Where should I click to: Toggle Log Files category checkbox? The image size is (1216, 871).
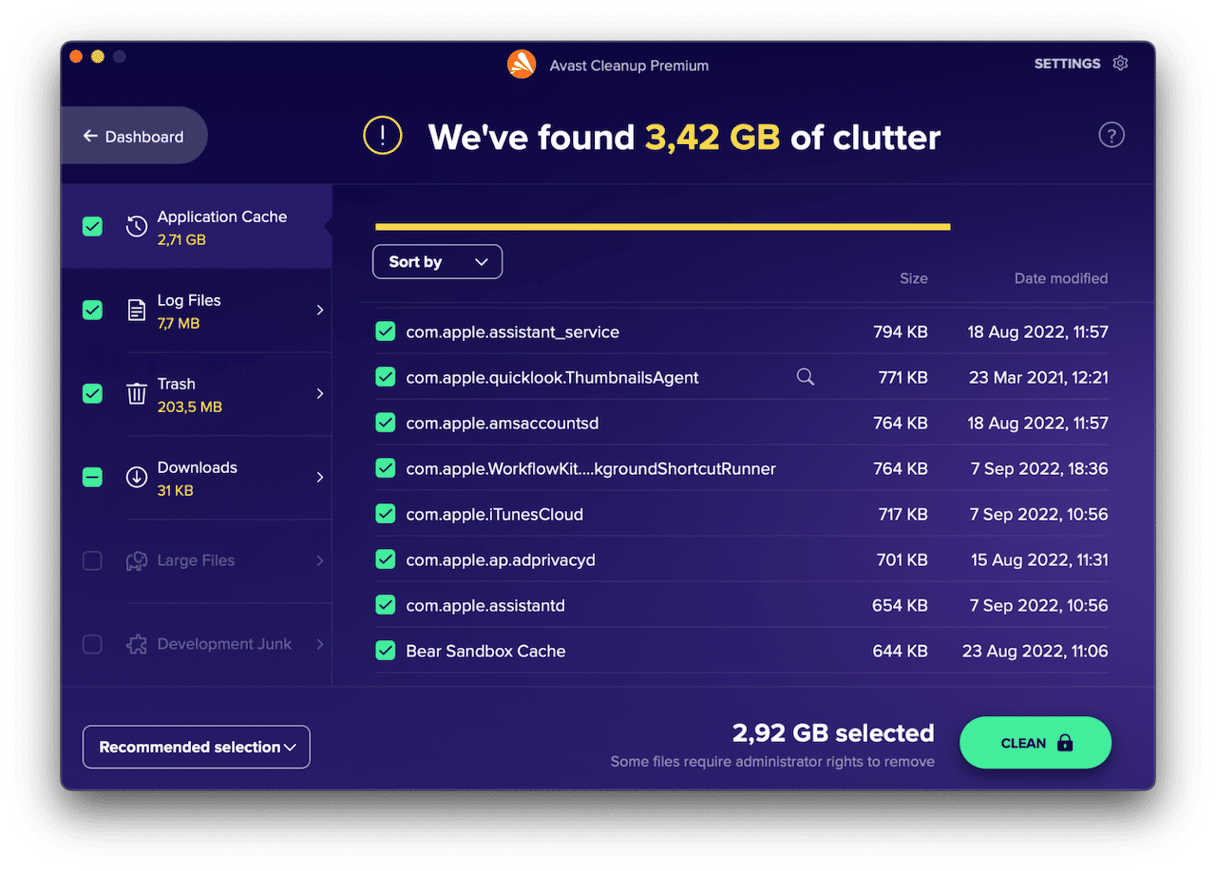(92, 311)
